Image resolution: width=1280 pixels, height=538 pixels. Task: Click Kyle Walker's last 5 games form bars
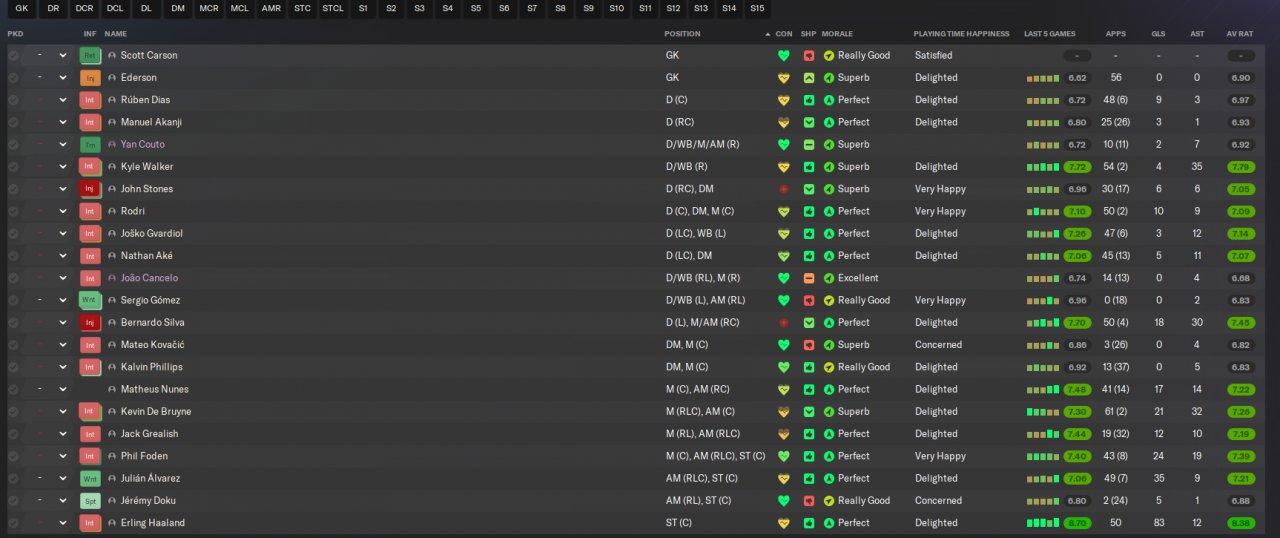pyautogui.click(x=1042, y=167)
